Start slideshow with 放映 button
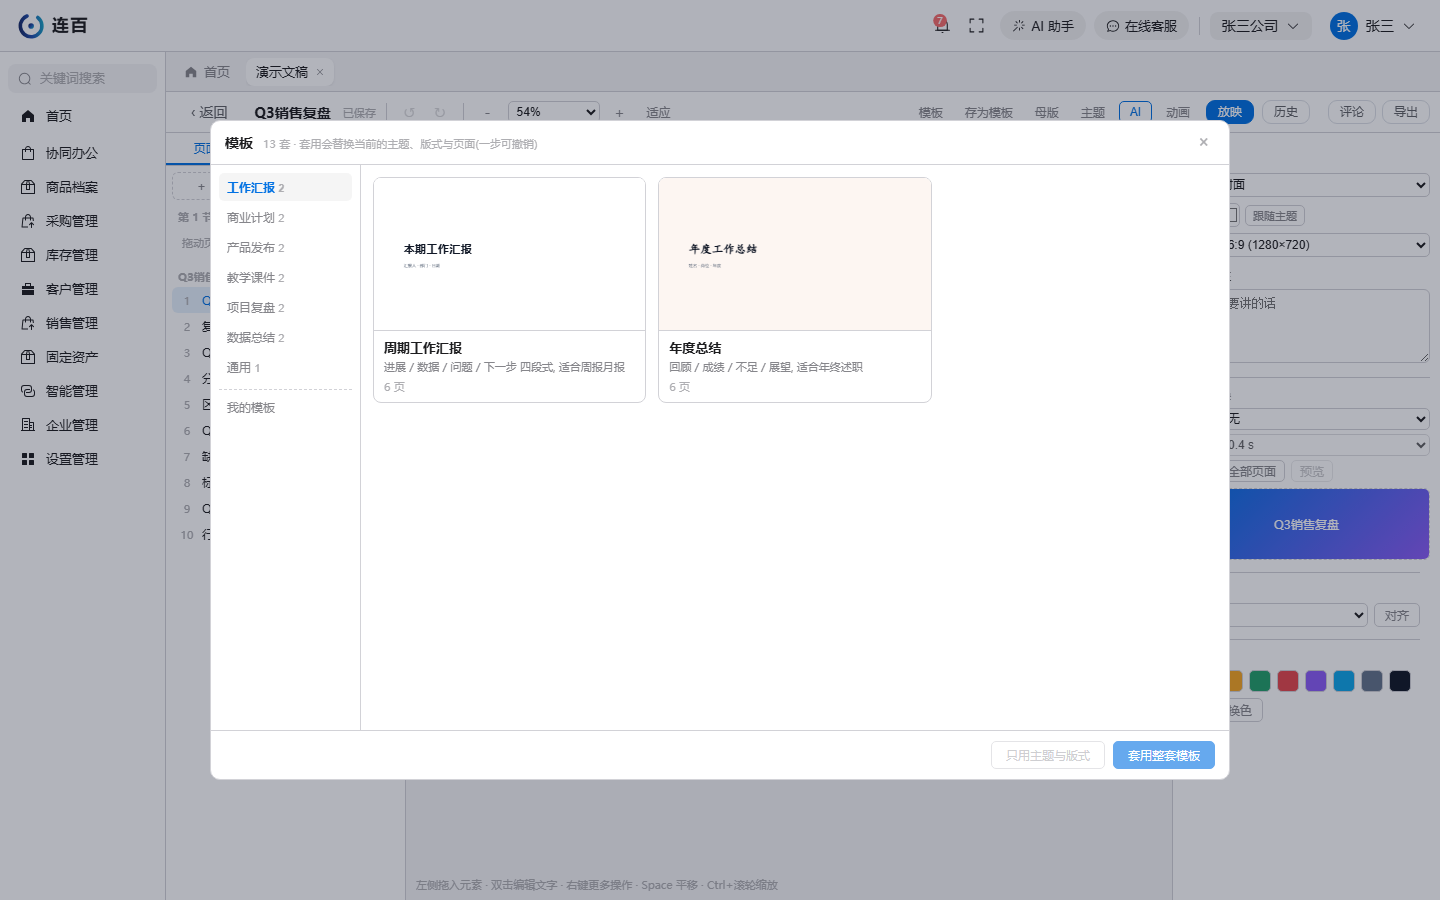 [1230, 112]
